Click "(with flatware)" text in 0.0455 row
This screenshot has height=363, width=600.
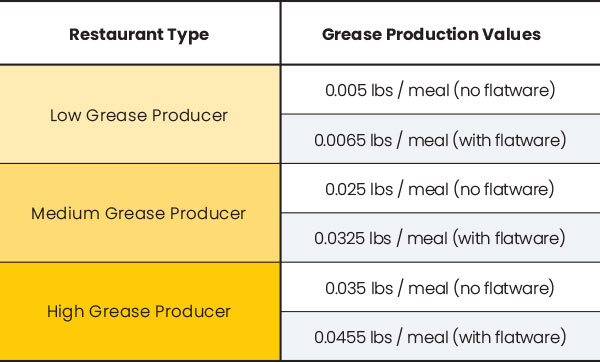tap(509, 337)
